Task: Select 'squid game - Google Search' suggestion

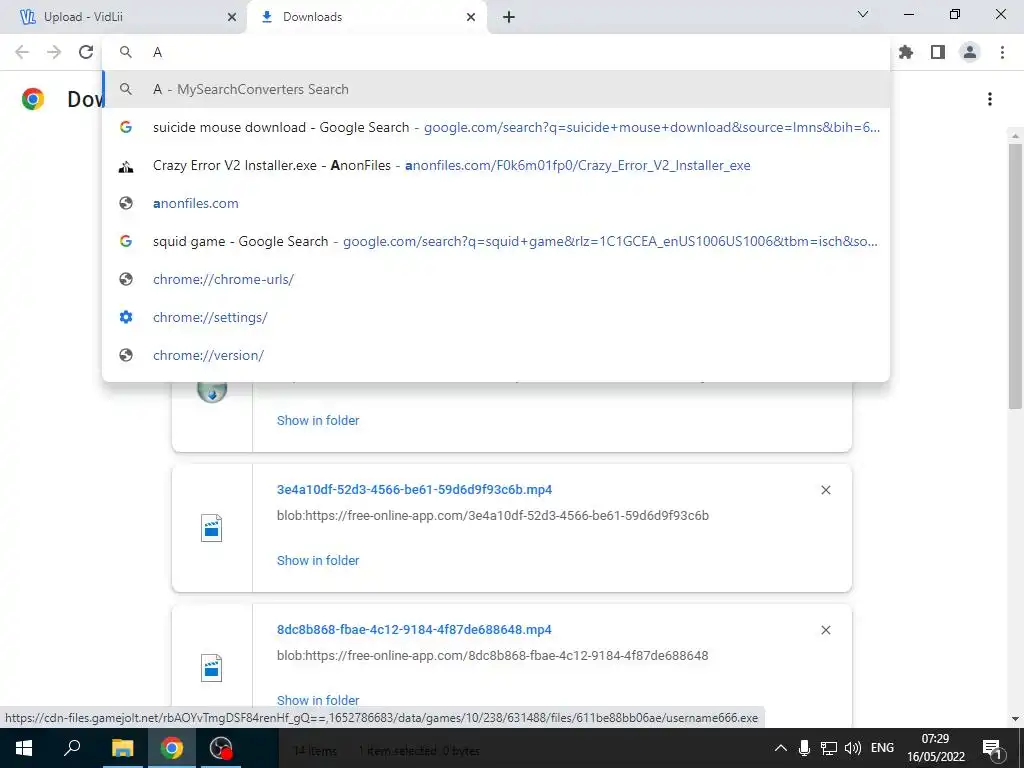Action: point(496,241)
